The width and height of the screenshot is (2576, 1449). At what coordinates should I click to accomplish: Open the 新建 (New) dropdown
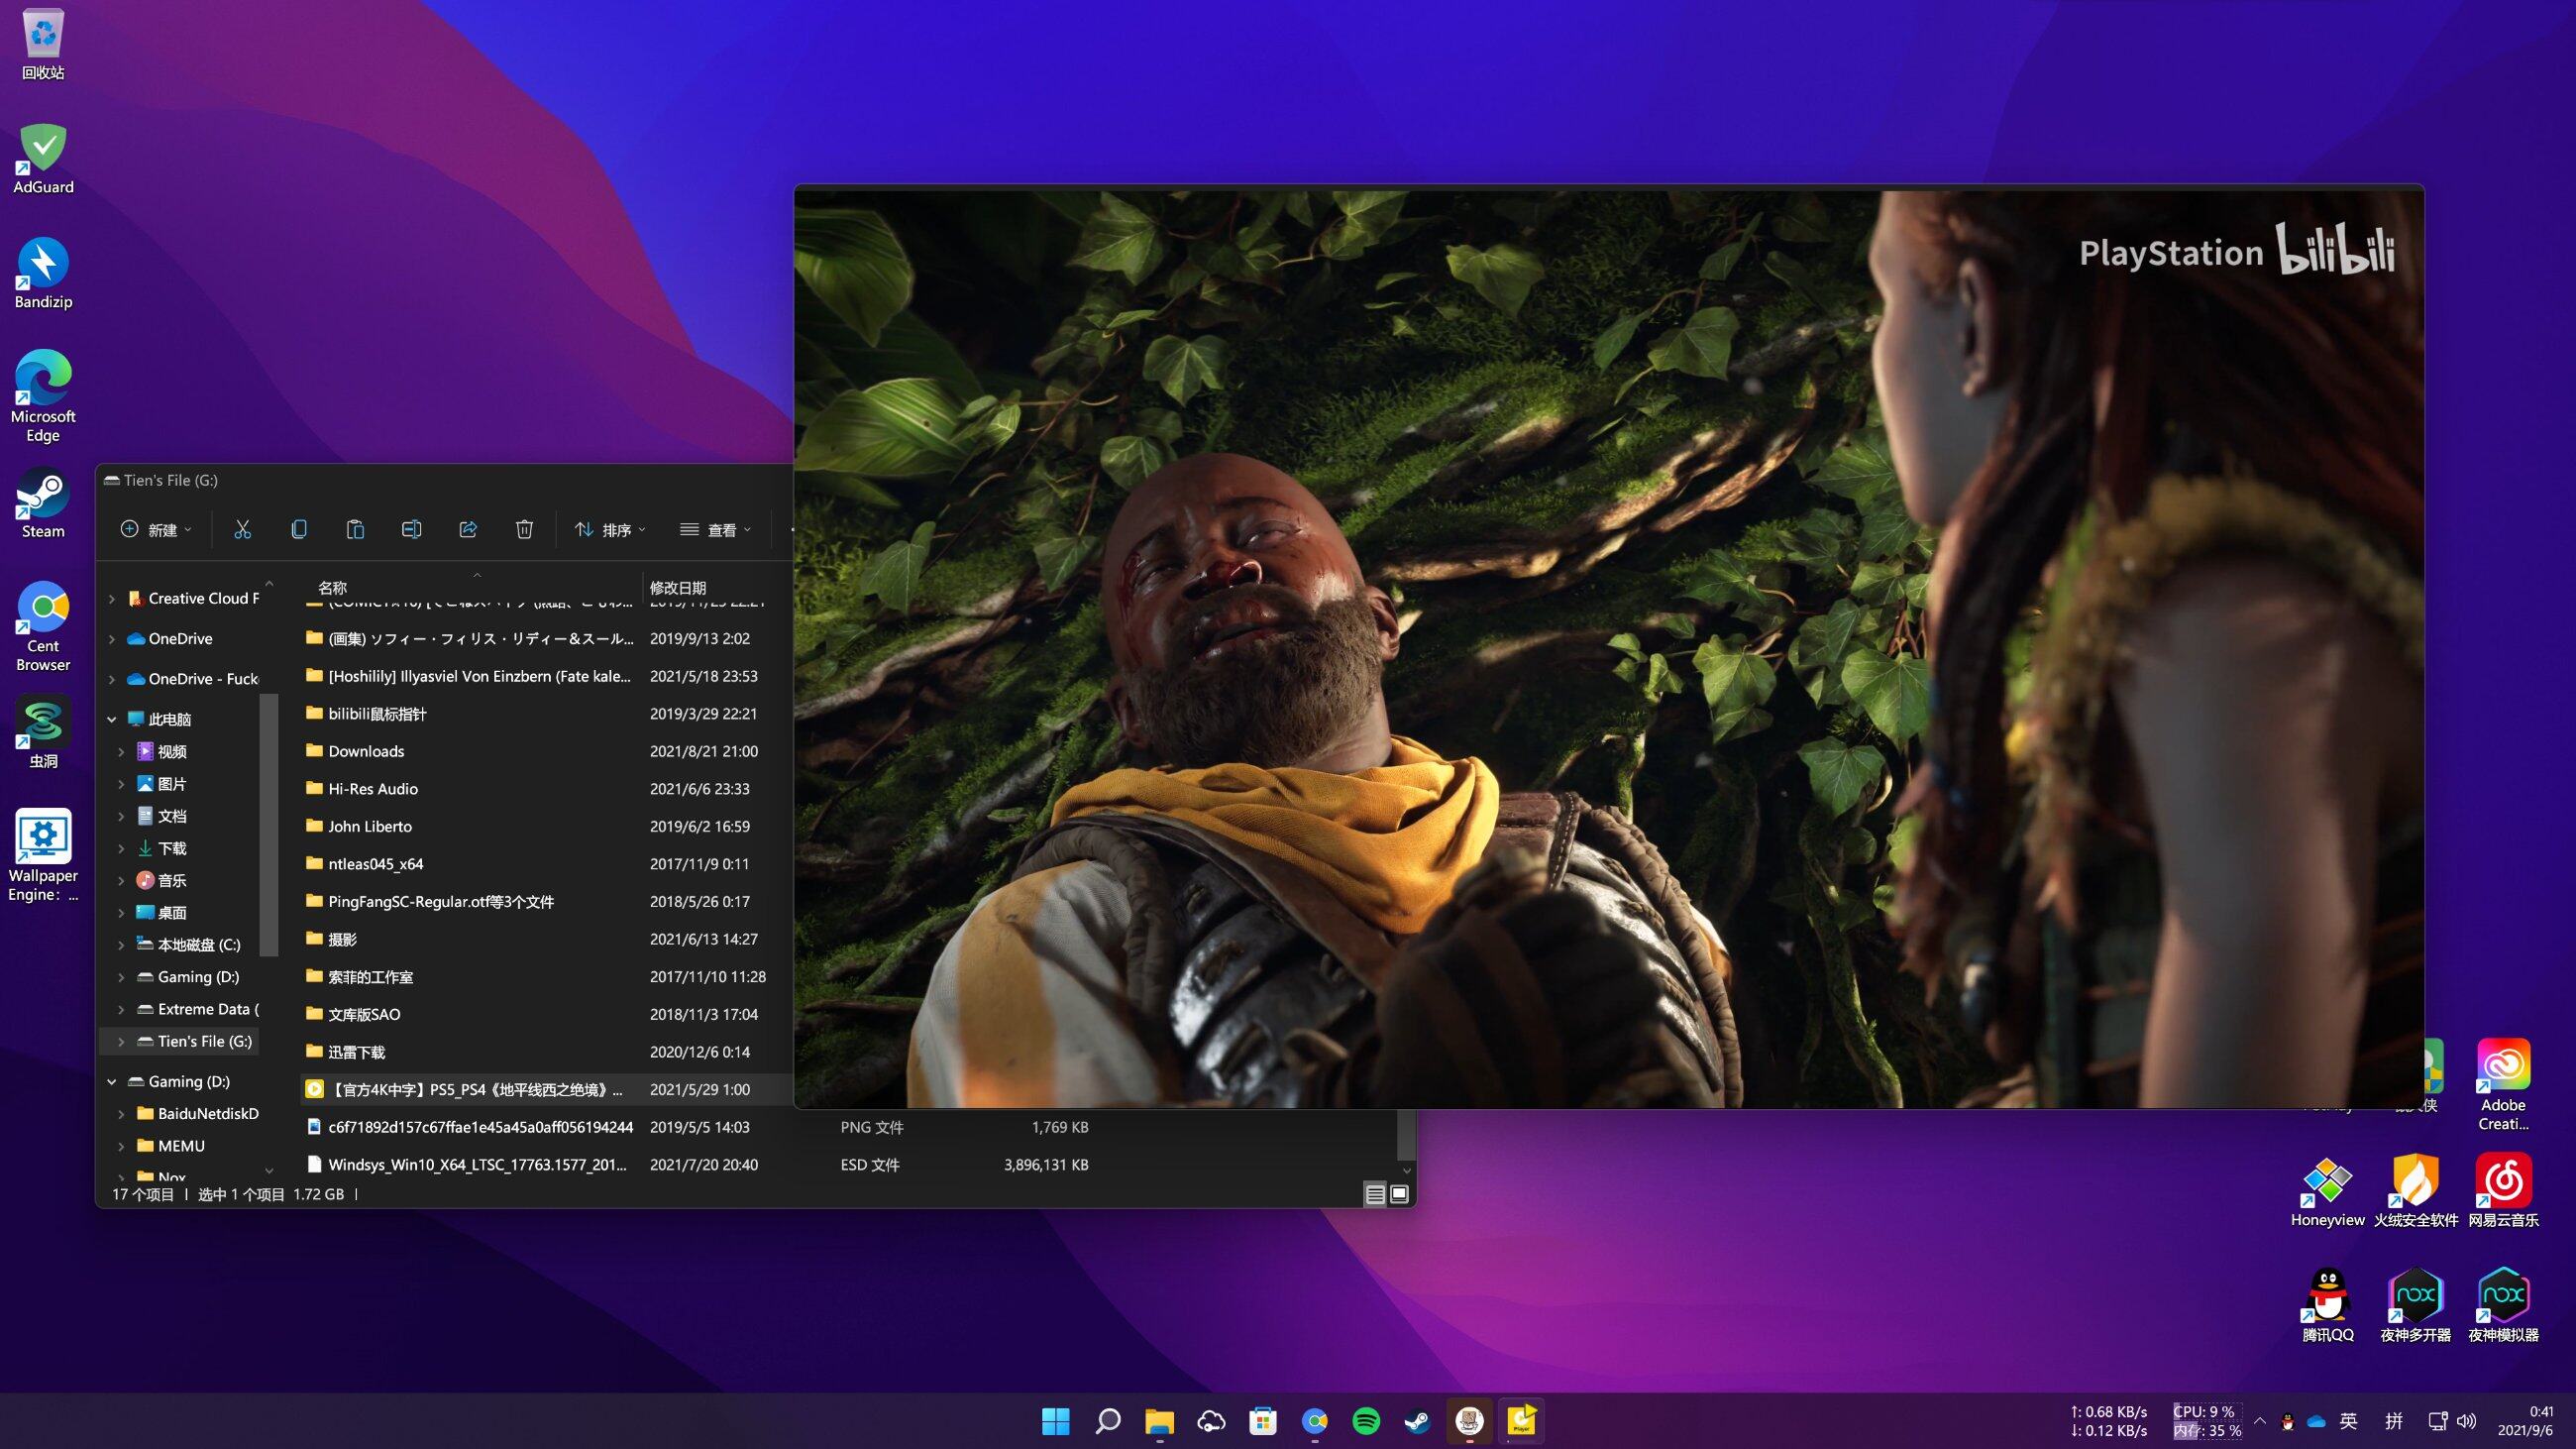coord(155,529)
